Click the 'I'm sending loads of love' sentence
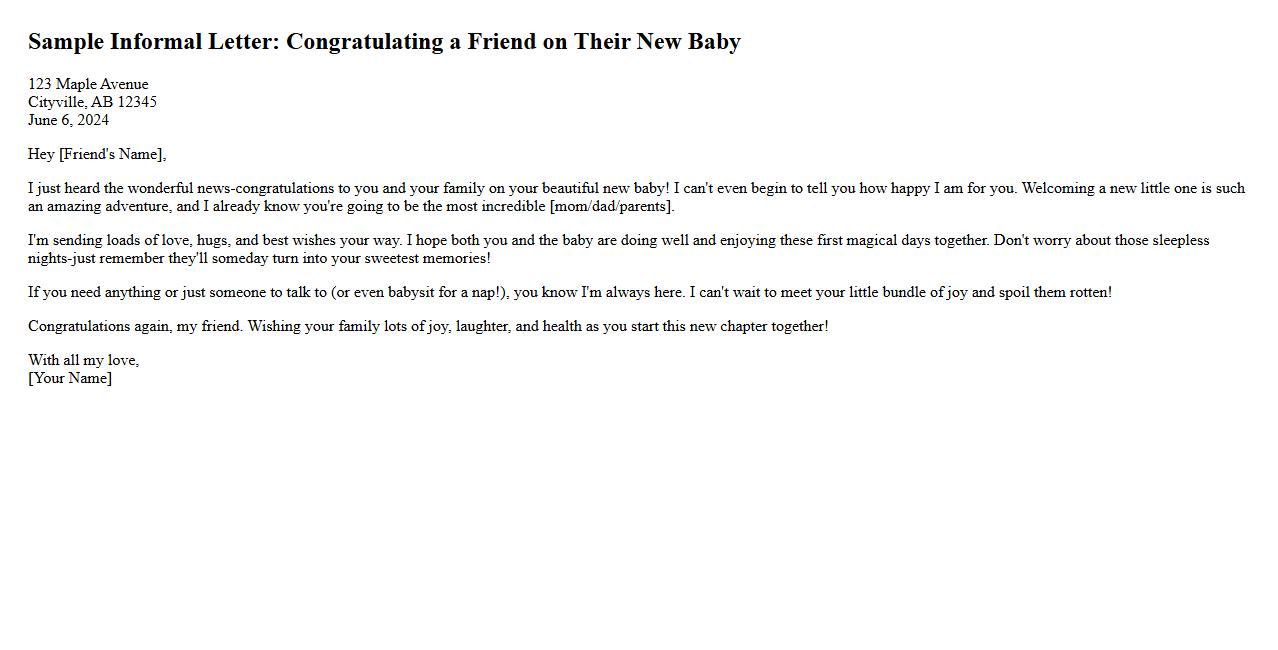 [x=112, y=240]
